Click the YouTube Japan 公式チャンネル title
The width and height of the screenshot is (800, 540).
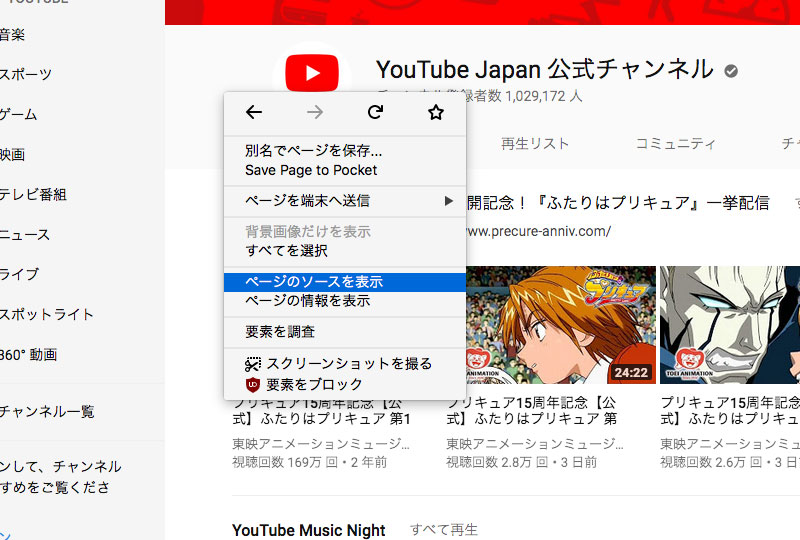(544, 70)
